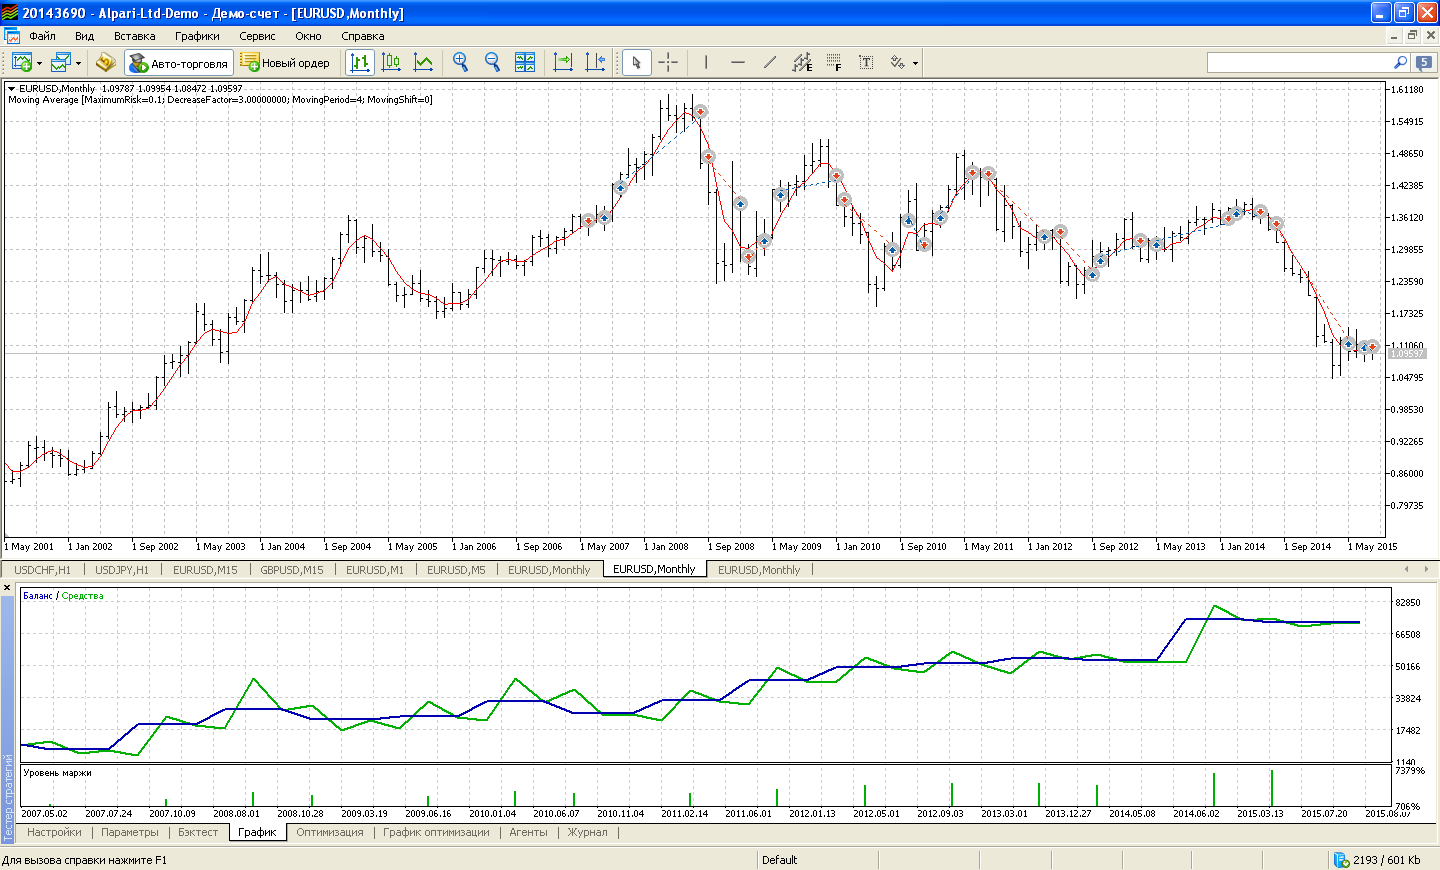
Task: Toggle chart auto scroll to end
Action: pos(563,62)
